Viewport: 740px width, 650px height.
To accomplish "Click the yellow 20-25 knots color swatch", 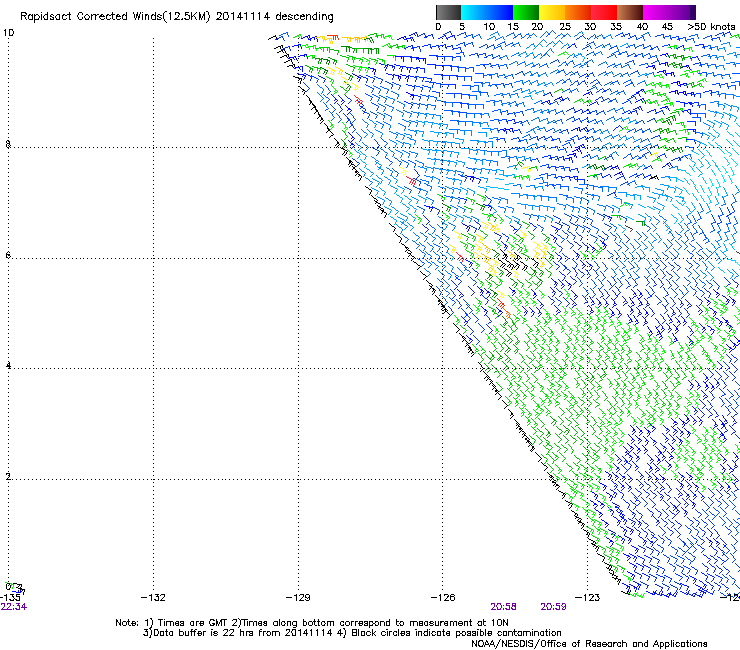I will [552, 12].
